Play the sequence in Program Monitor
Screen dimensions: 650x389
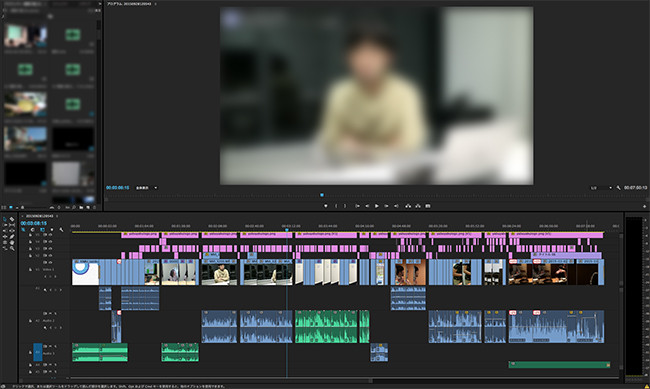377,206
